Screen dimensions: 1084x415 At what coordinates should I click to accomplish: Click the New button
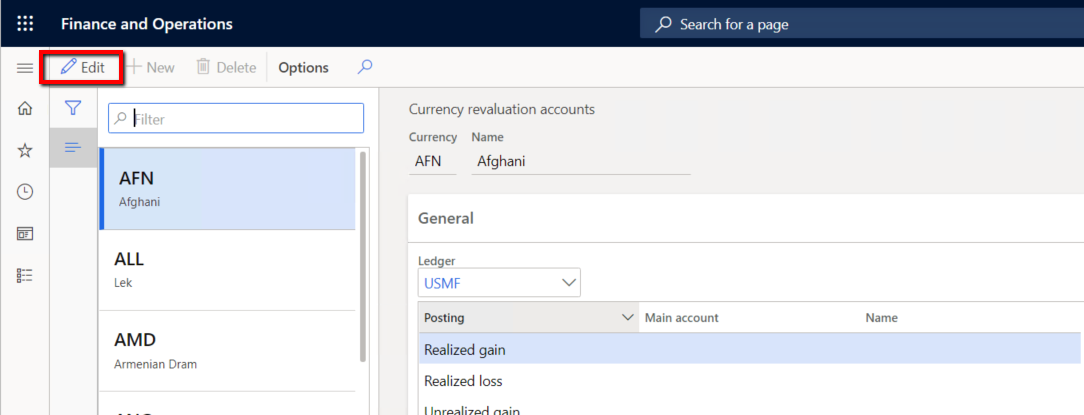coord(151,68)
